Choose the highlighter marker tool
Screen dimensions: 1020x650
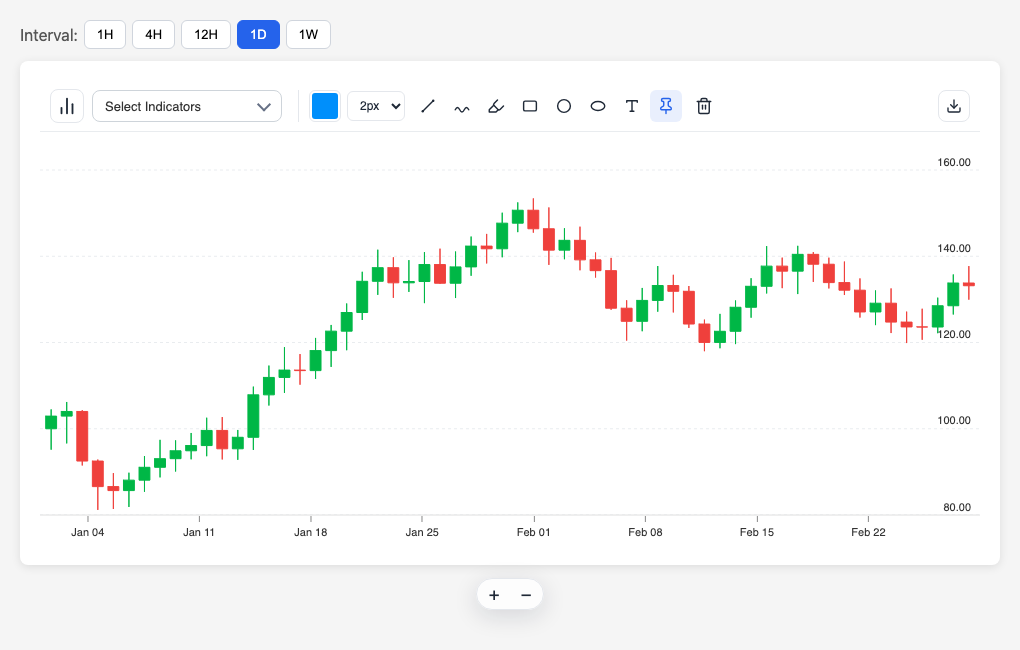[496, 106]
